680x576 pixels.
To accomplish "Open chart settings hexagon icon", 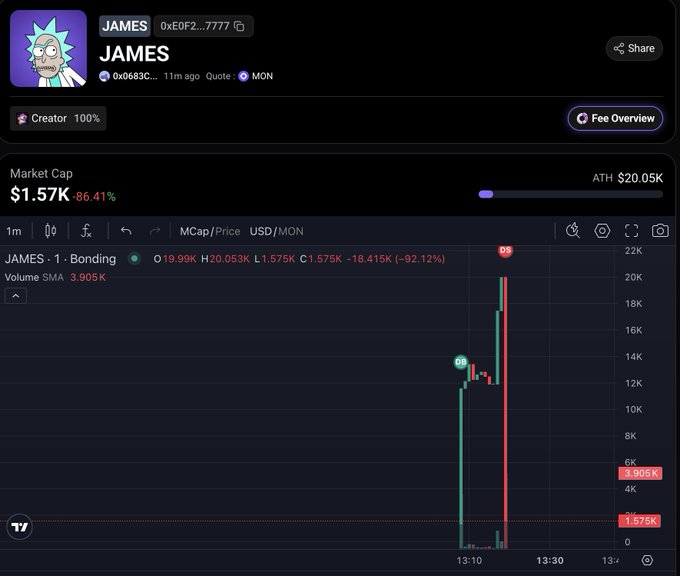I will pyautogui.click(x=602, y=230).
